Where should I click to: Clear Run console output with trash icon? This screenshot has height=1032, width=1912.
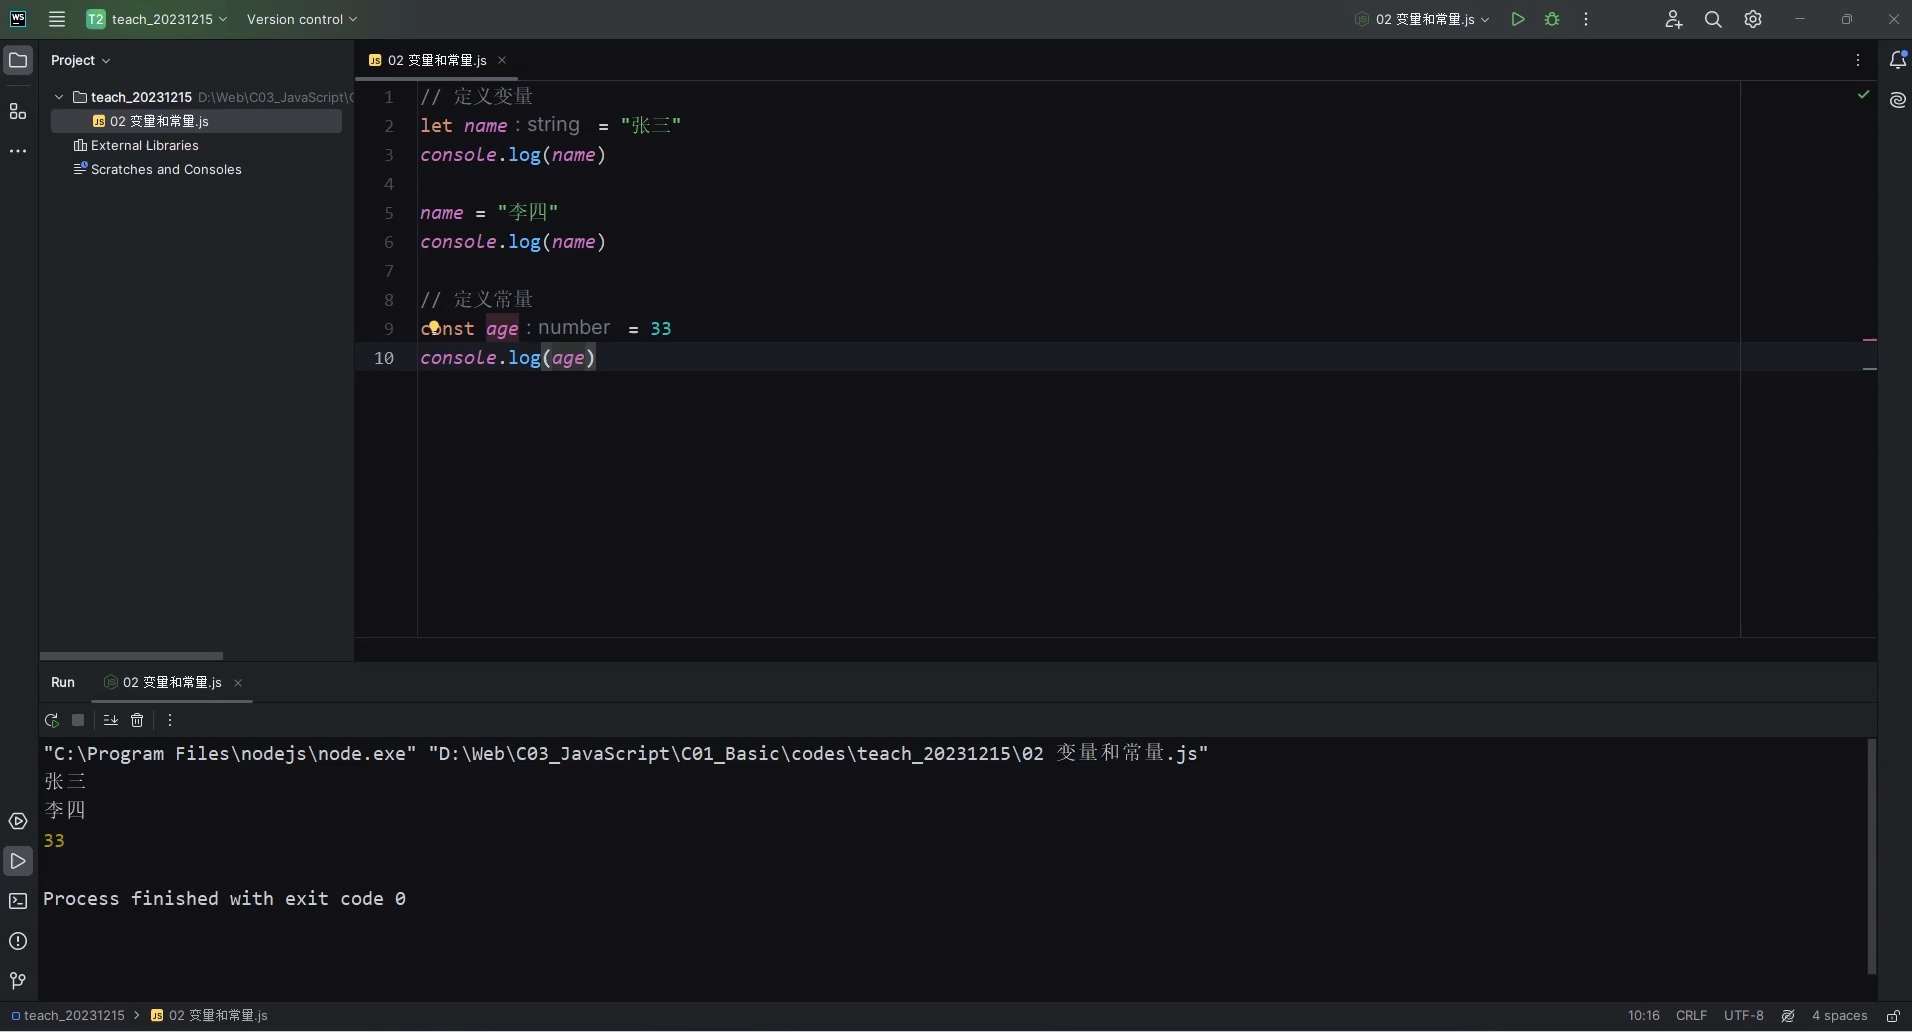137,720
